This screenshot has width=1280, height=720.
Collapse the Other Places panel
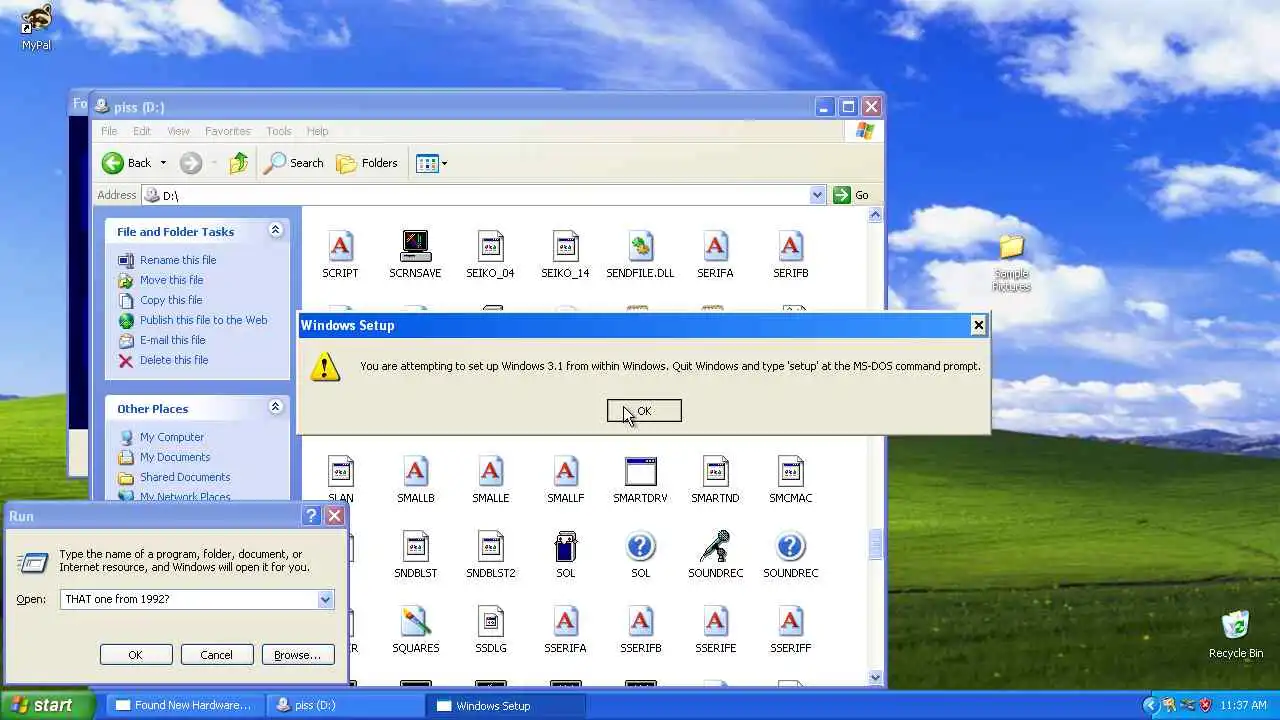[x=275, y=408]
